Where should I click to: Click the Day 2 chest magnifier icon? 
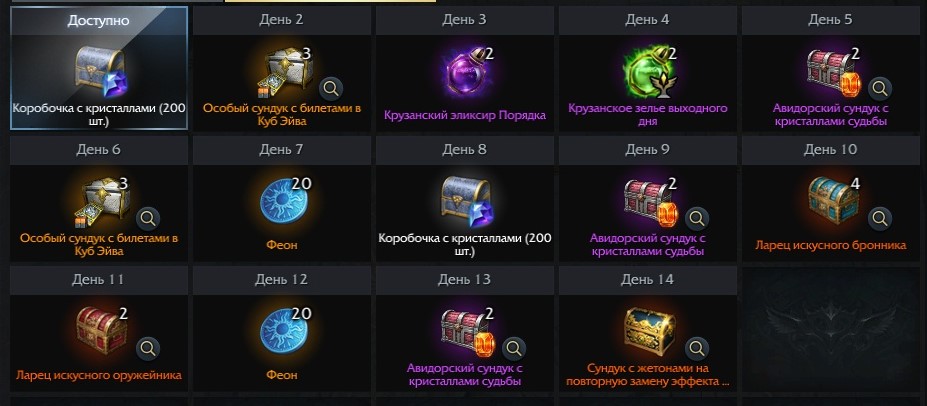pos(331,89)
